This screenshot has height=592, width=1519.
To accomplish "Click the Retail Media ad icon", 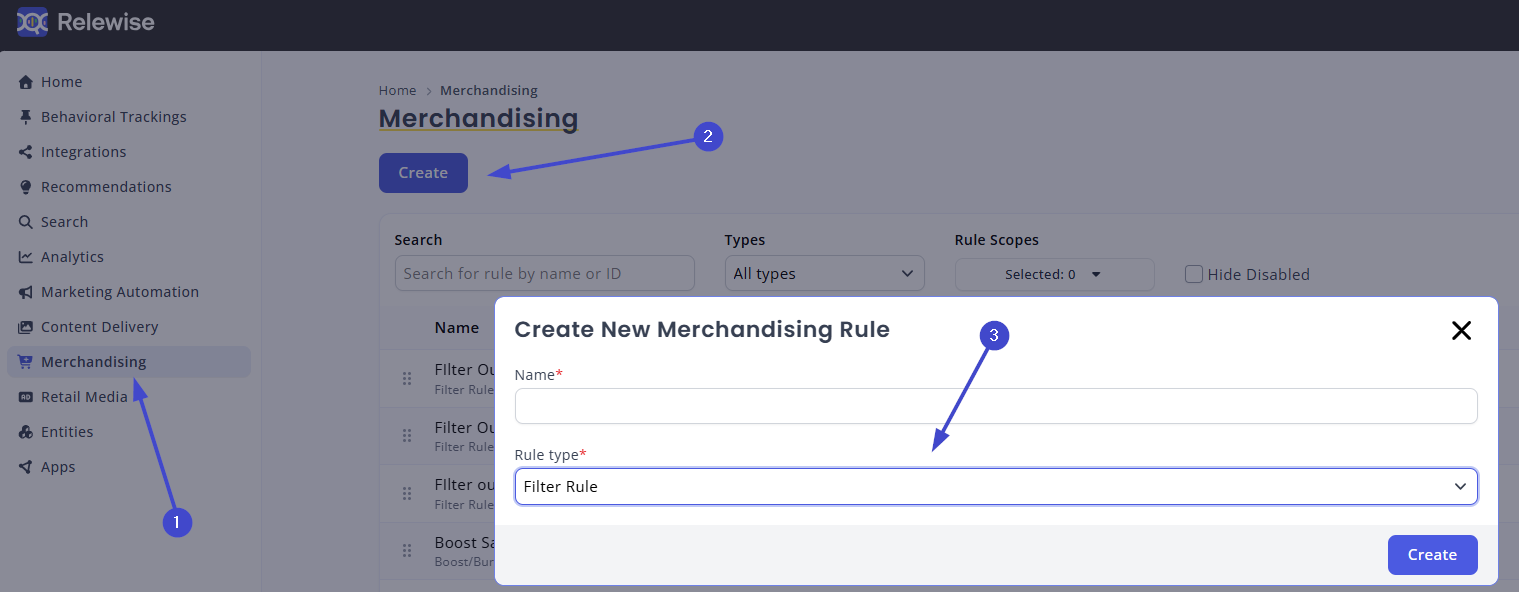I will click(x=26, y=397).
